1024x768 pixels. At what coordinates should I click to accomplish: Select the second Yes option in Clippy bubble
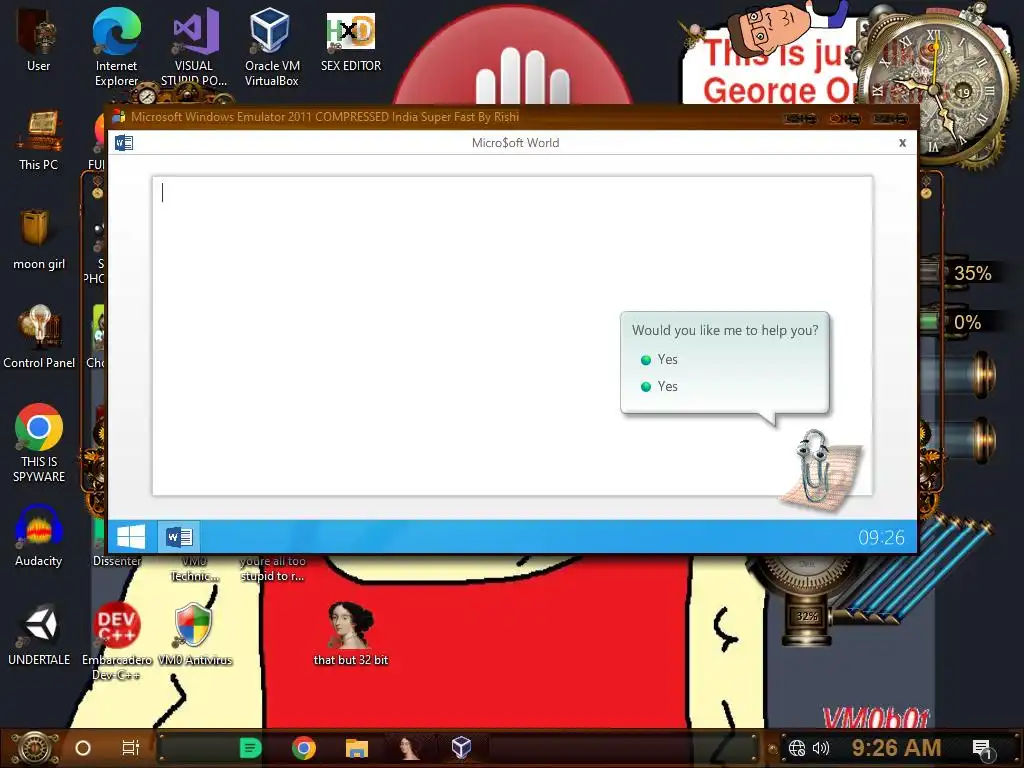click(x=660, y=387)
